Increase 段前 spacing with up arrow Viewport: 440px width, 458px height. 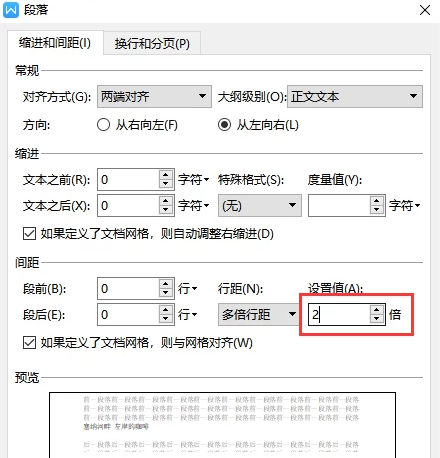[166, 283]
